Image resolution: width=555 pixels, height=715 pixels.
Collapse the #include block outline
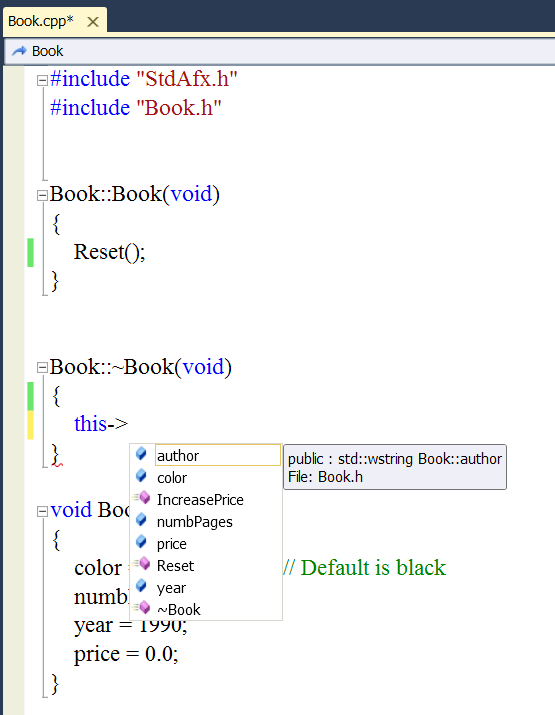pos(42,81)
